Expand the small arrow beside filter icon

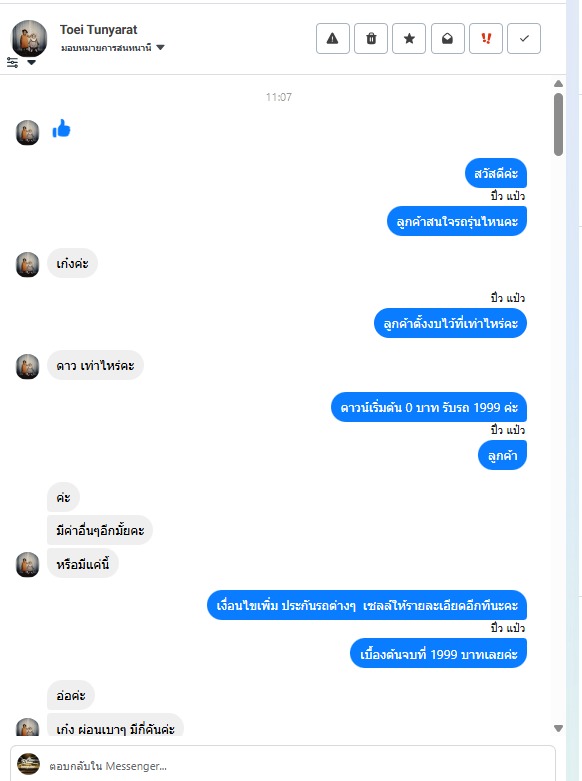31,63
